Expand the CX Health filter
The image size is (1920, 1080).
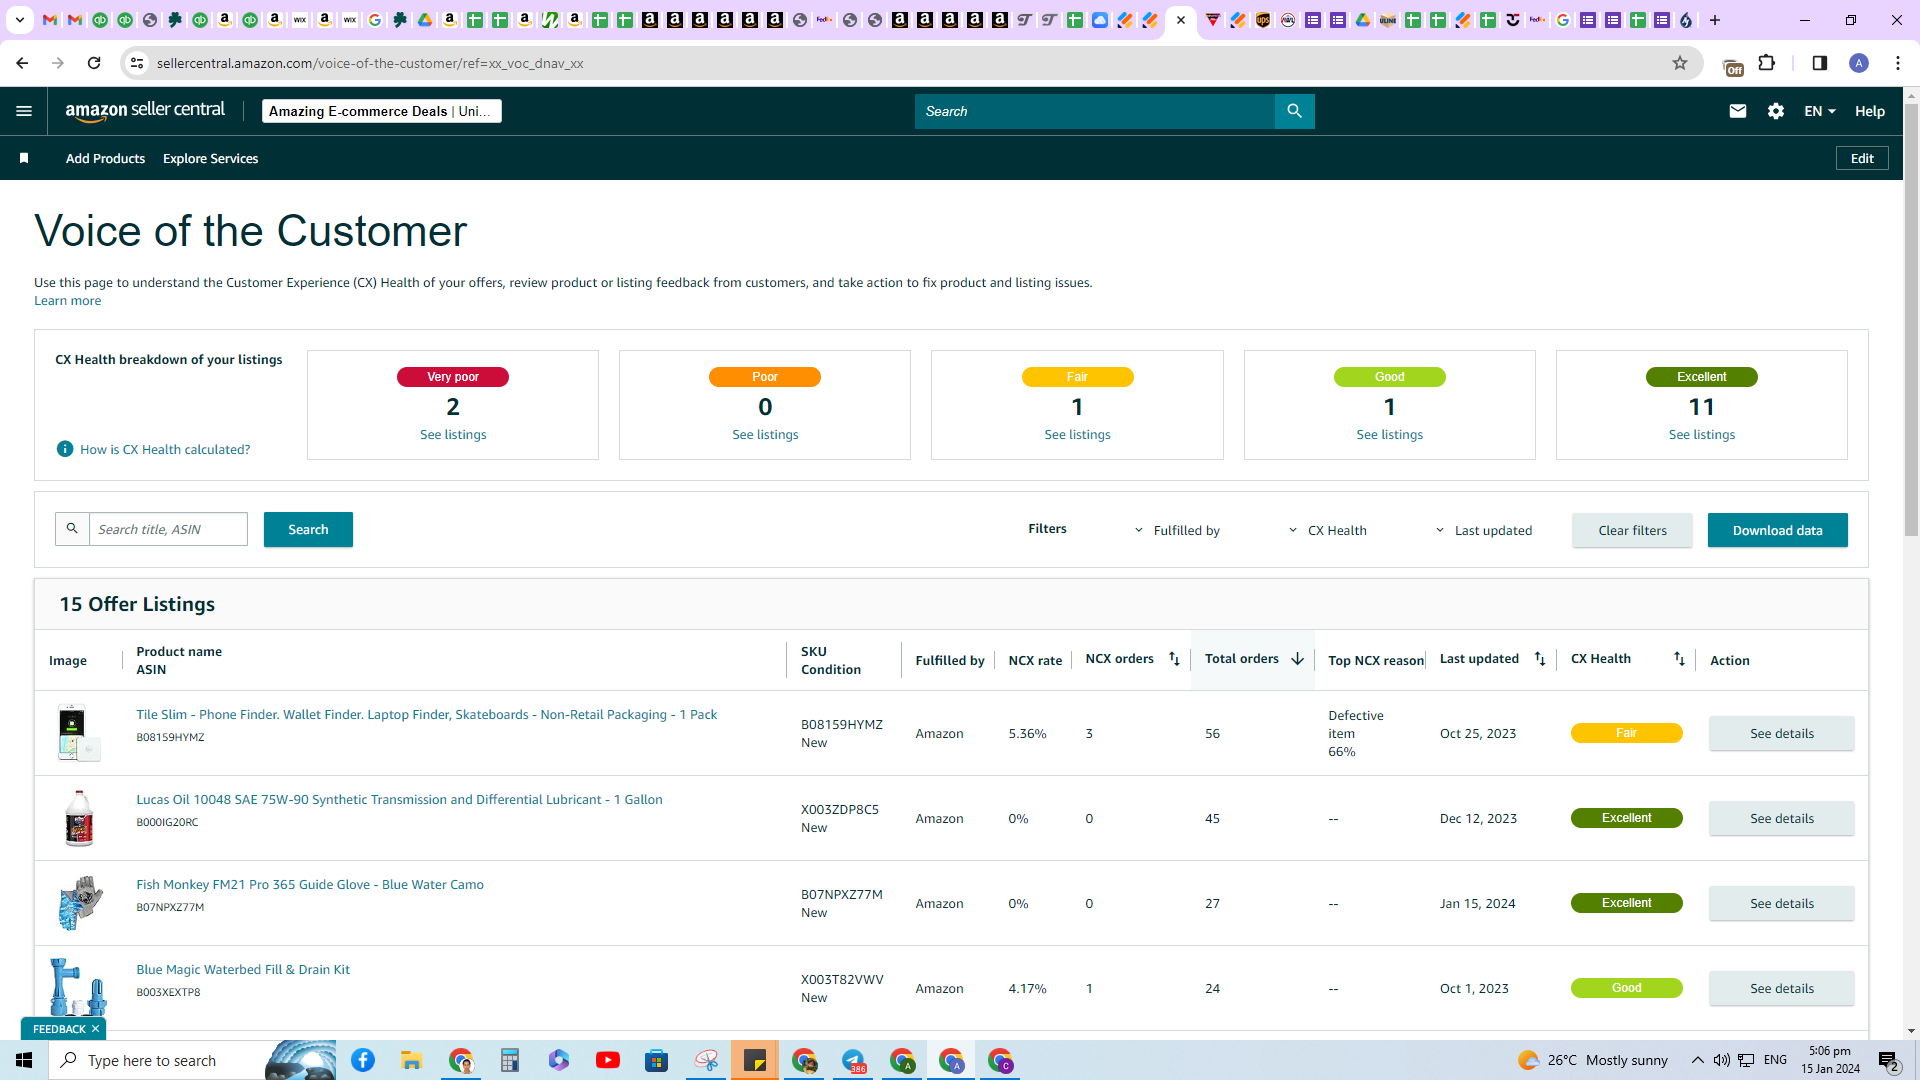pos(1328,530)
